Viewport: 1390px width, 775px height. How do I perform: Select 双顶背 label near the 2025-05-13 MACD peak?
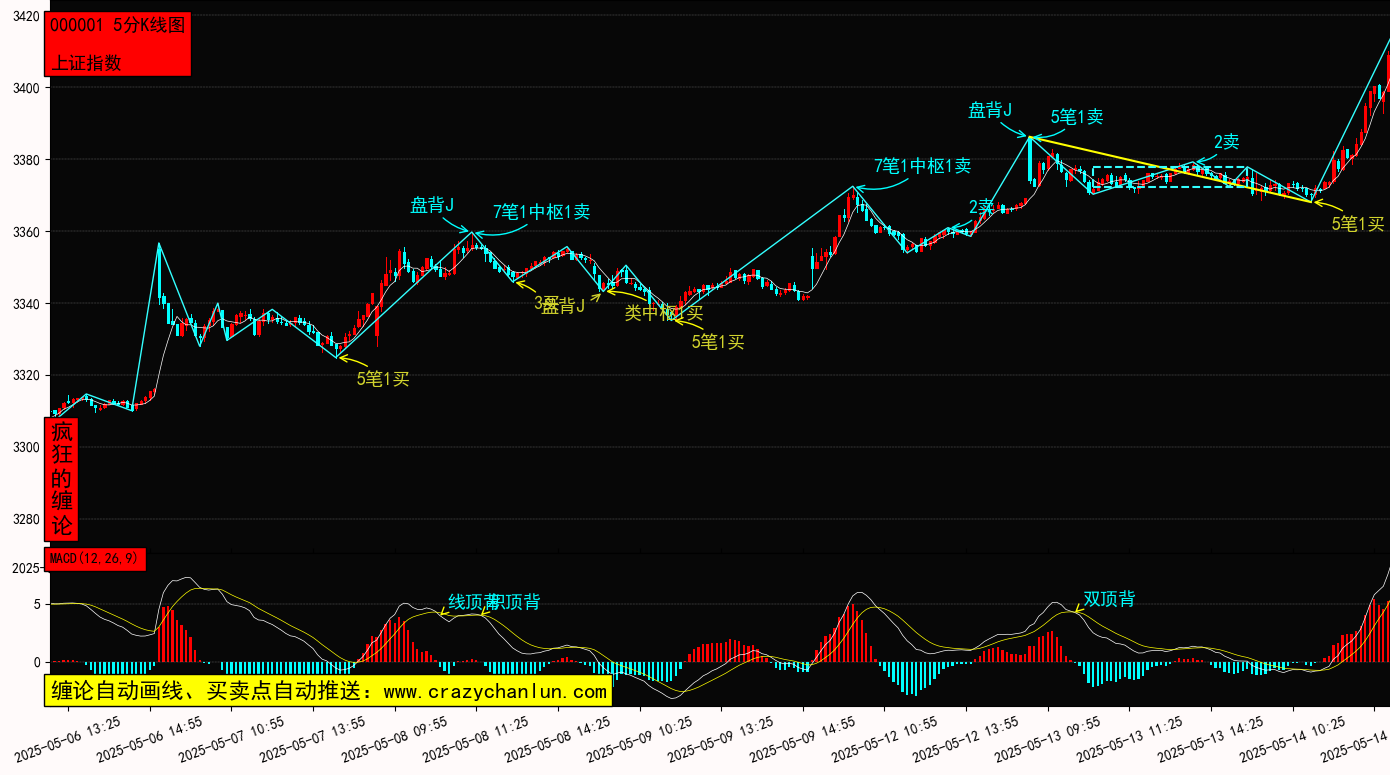(x=1109, y=599)
